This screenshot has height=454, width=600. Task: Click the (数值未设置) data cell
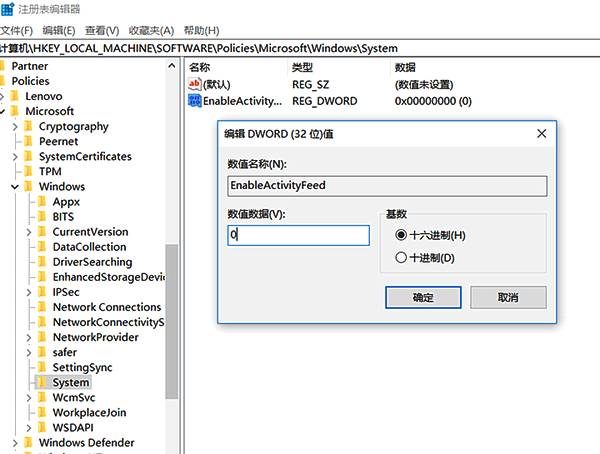point(424,84)
